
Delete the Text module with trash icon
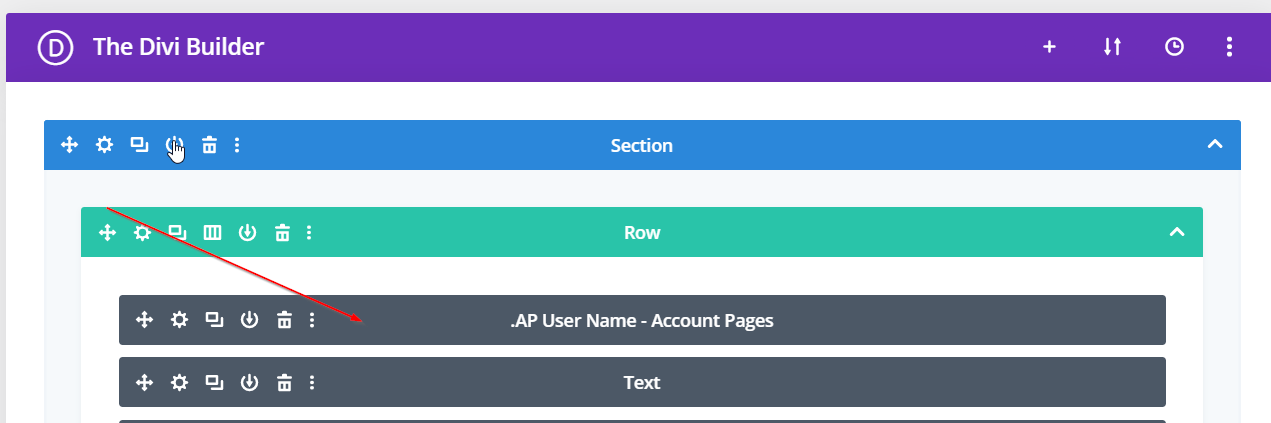point(285,382)
